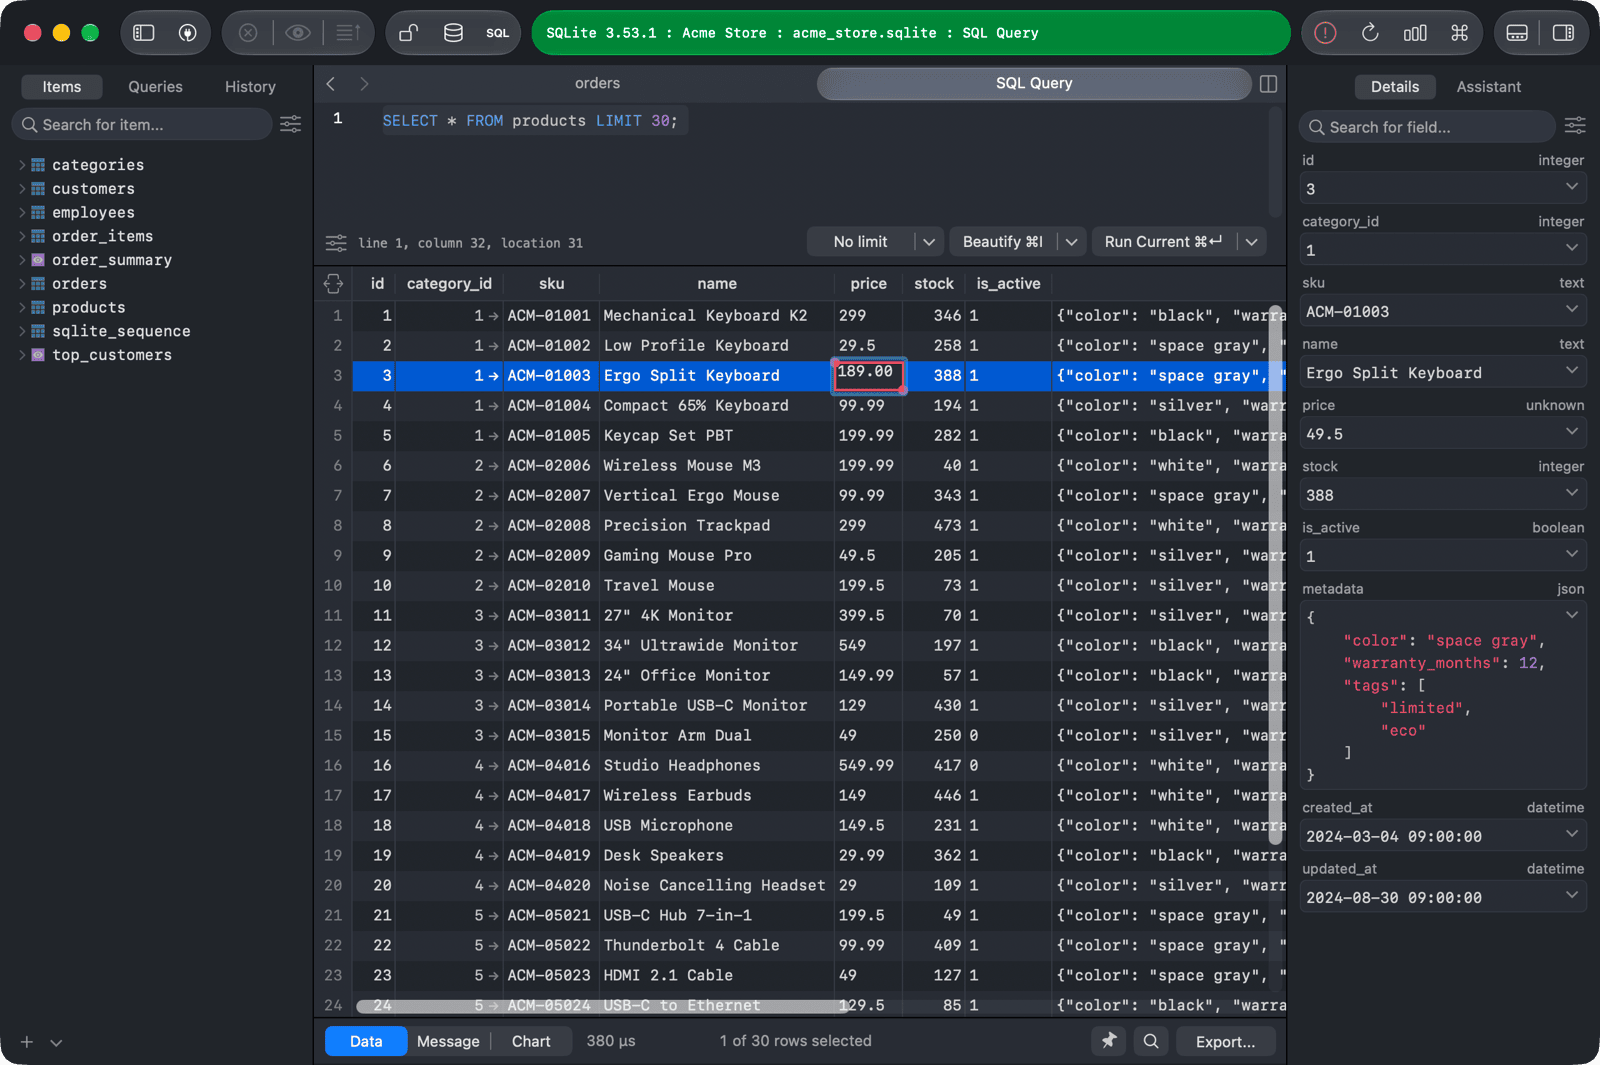This screenshot has height=1065, width=1600.
Task: Go back with the left arrow
Action: pyautogui.click(x=331, y=84)
